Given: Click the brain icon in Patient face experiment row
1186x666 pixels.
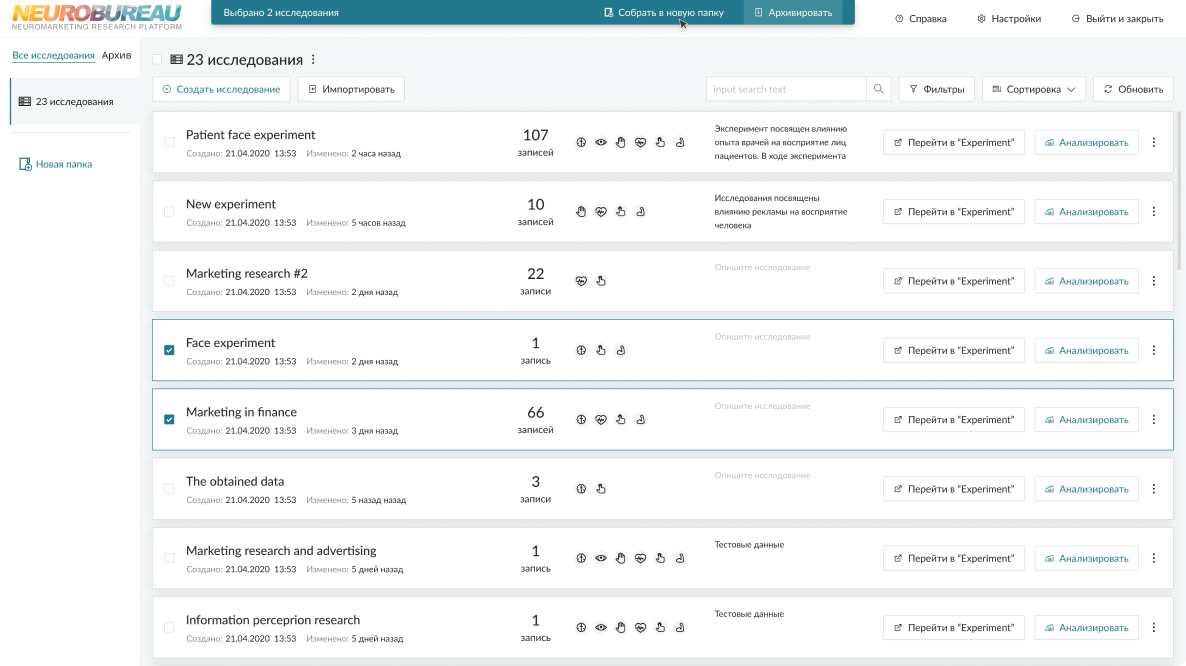Looking at the screenshot, I should [x=581, y=142].
